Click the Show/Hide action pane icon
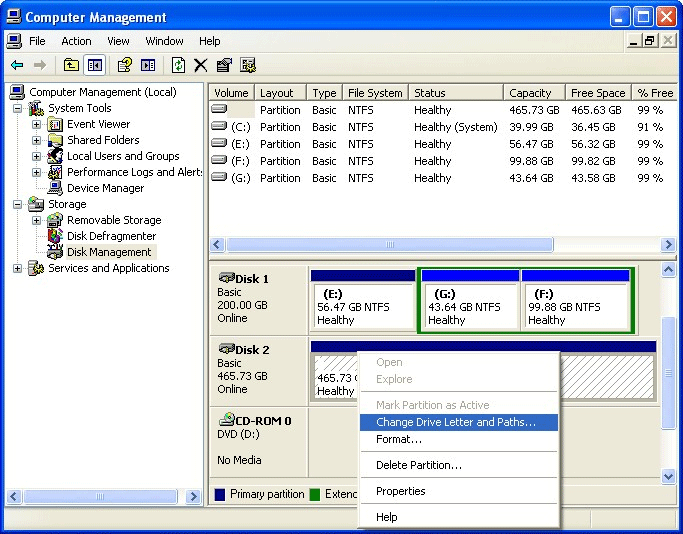This screenshot has height=534, width=683. [x=148, y=65]
